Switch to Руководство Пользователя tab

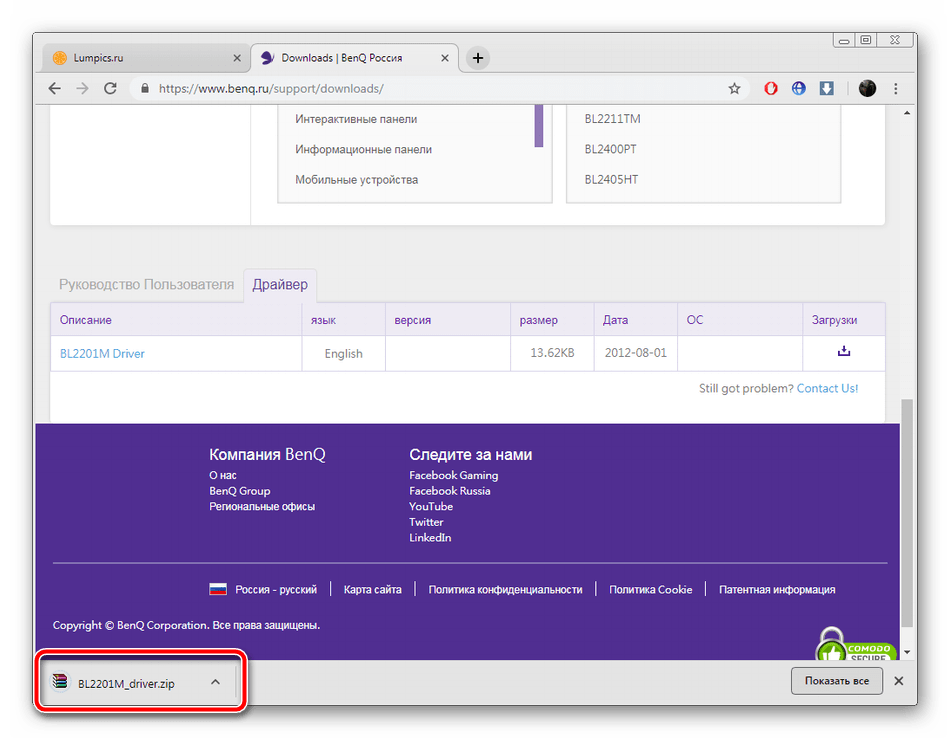[146, 285]
